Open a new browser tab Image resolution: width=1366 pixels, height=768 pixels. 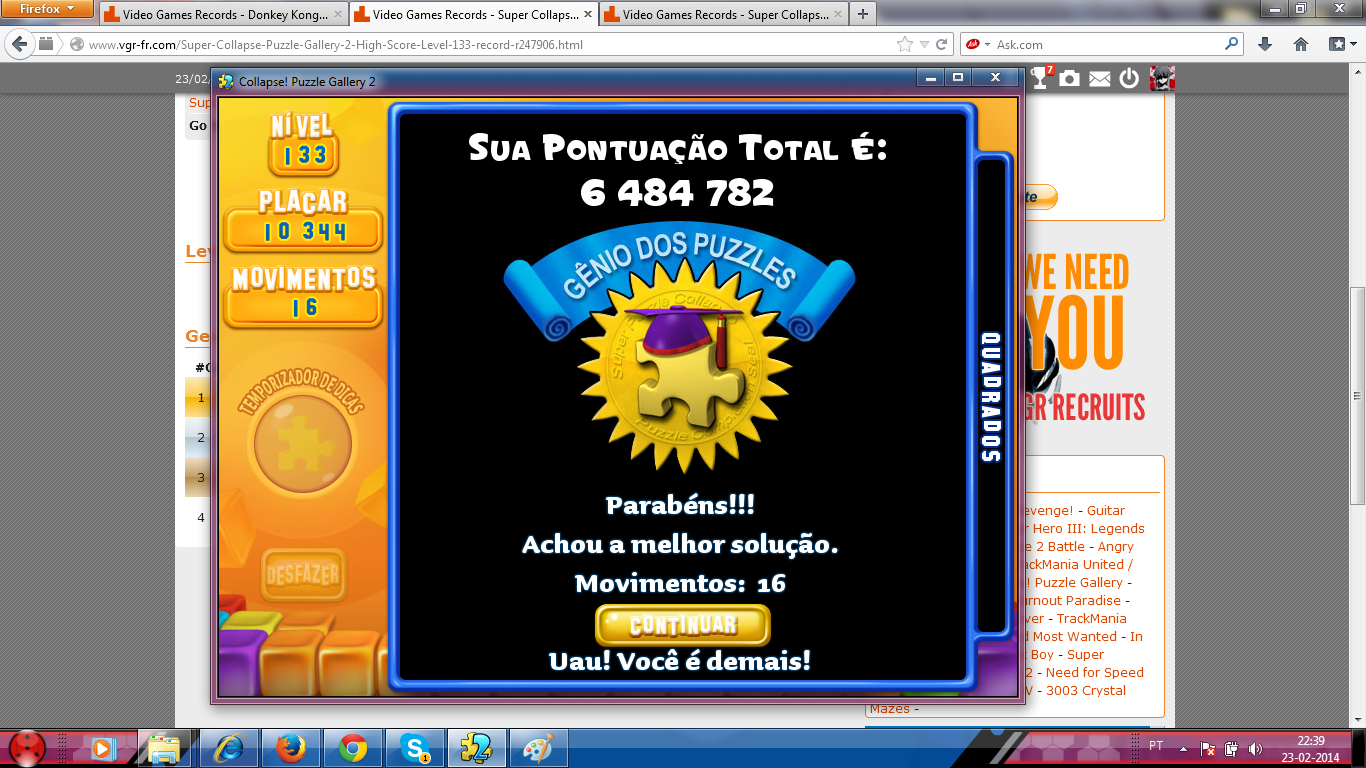[x=862, y=14]
